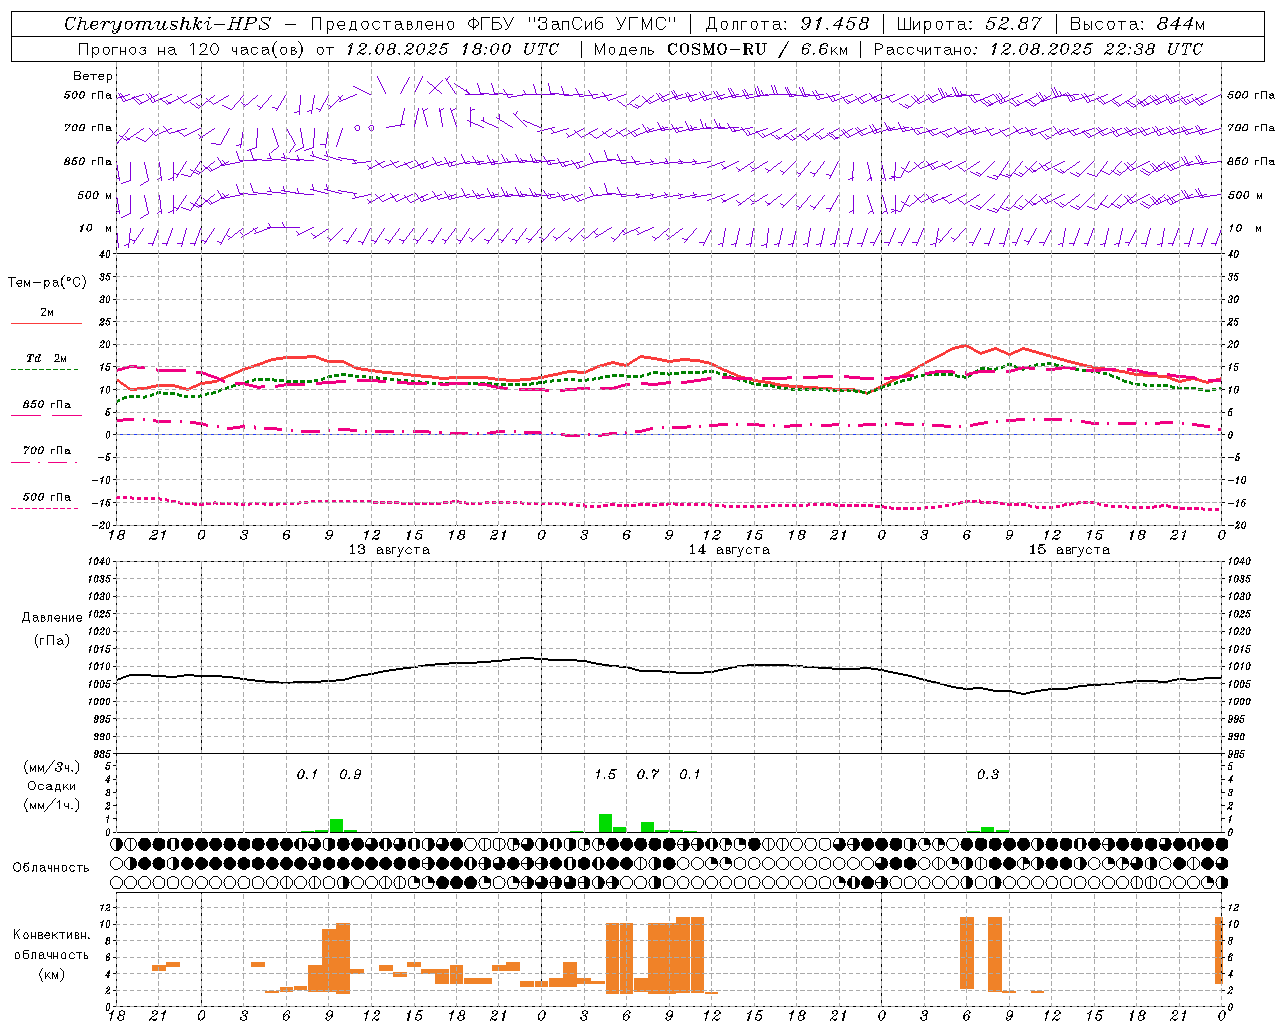This screenshot has width=1280, height=1024.
Task: Click the computed time '12.08.2025 22:38 UTC'
Action: coord(1096,49)
